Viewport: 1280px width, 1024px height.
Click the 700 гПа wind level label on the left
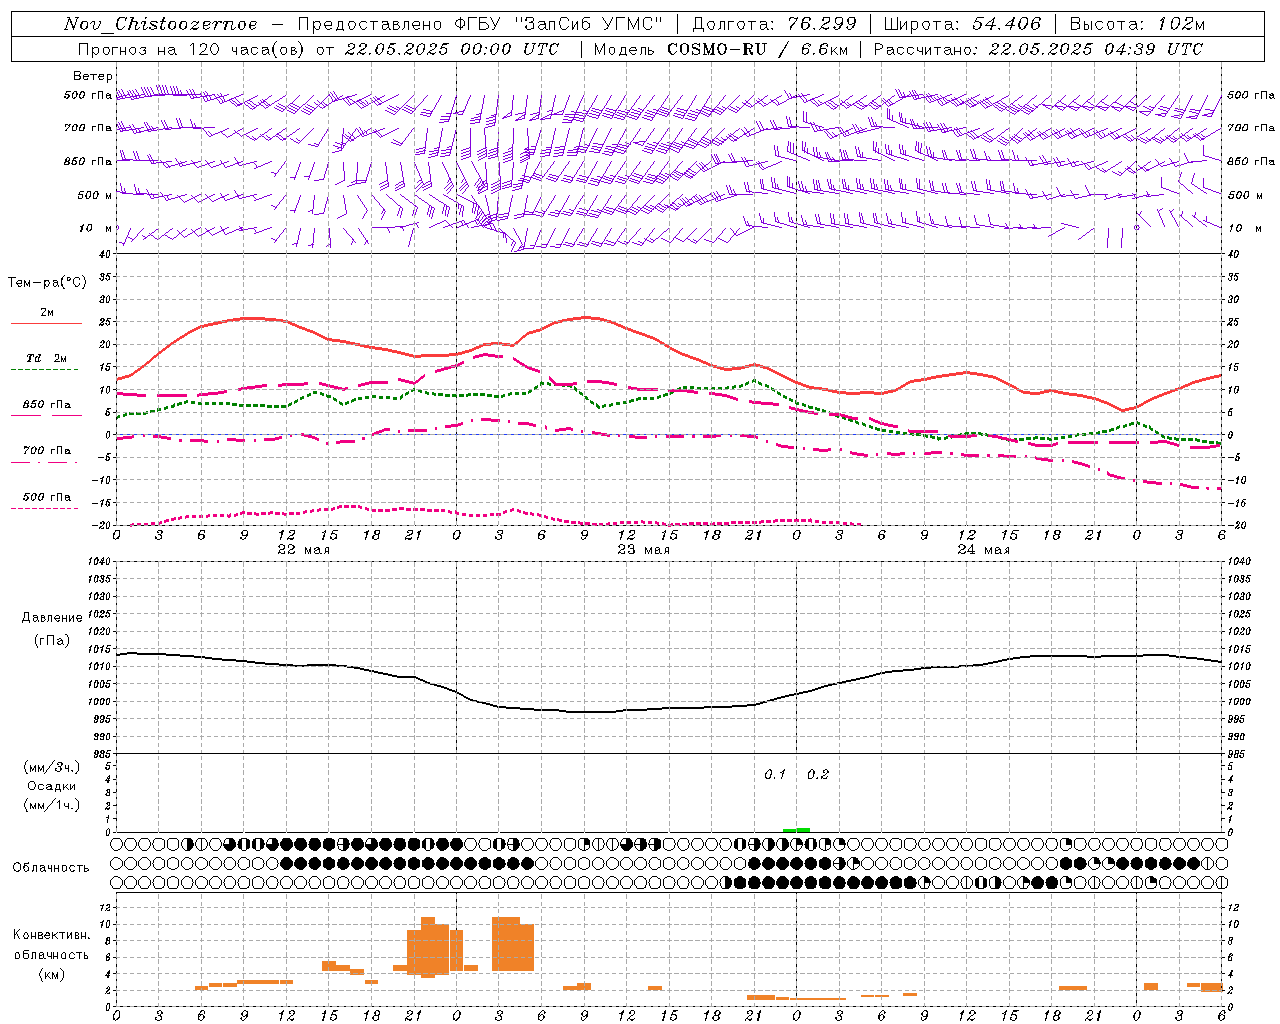coord(88,128)
